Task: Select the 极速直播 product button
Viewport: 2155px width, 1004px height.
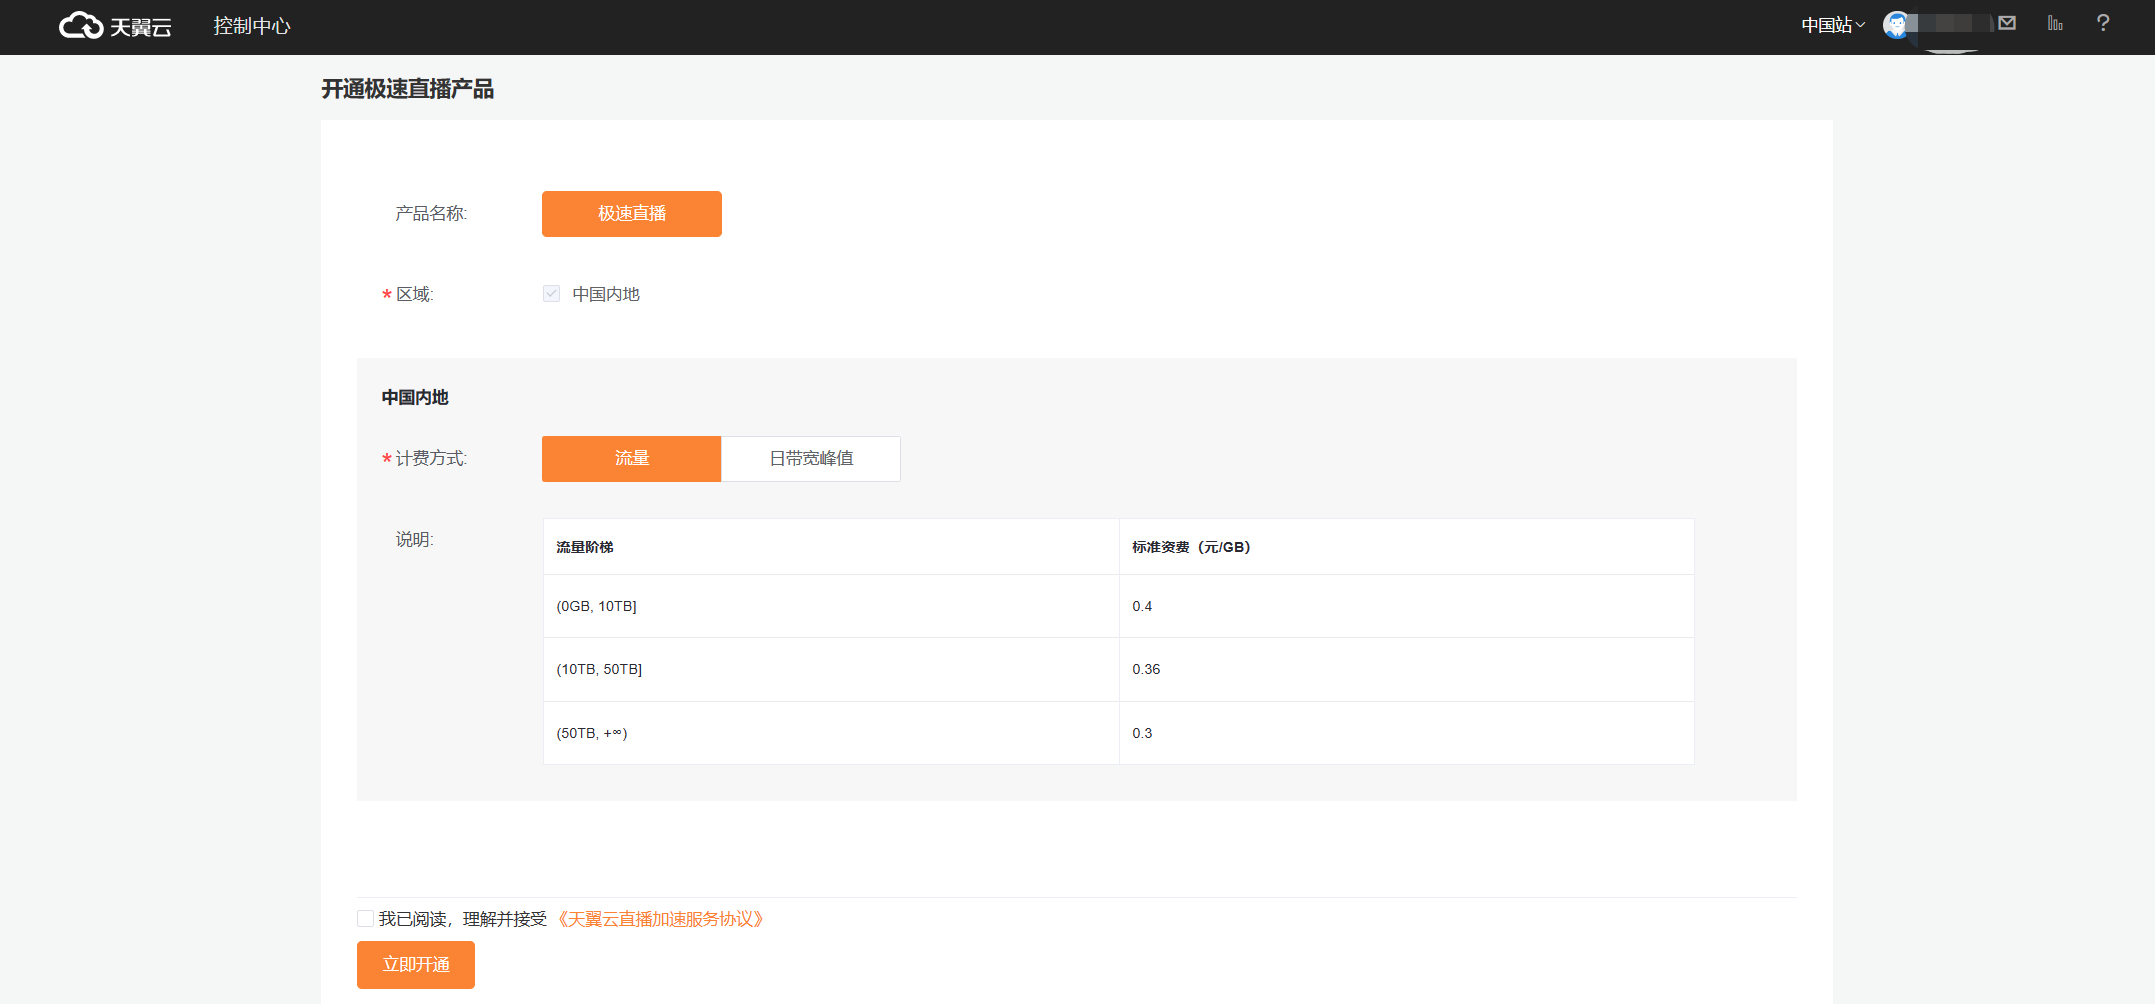Action: (632, 214)
